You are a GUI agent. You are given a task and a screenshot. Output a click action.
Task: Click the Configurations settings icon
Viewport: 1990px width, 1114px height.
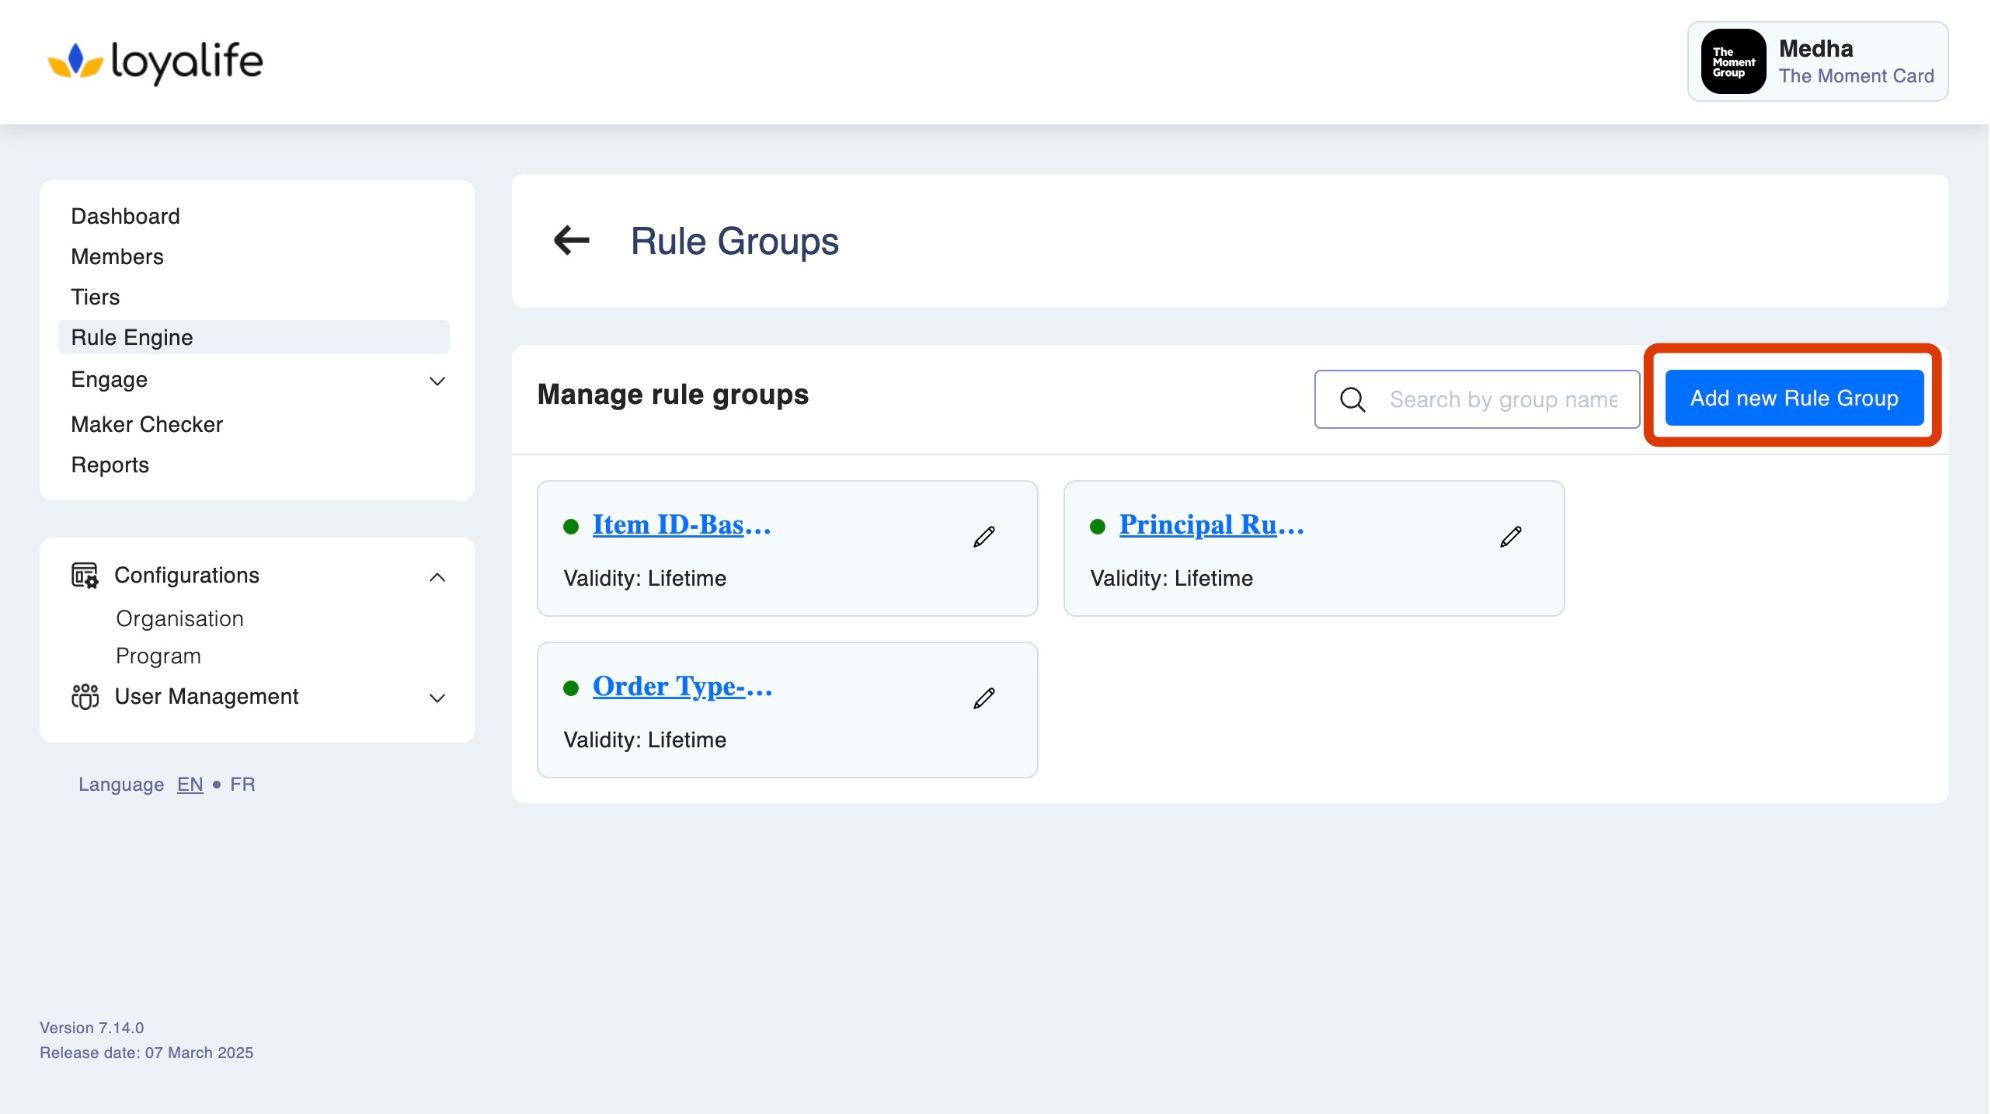(x=85, y=575)
